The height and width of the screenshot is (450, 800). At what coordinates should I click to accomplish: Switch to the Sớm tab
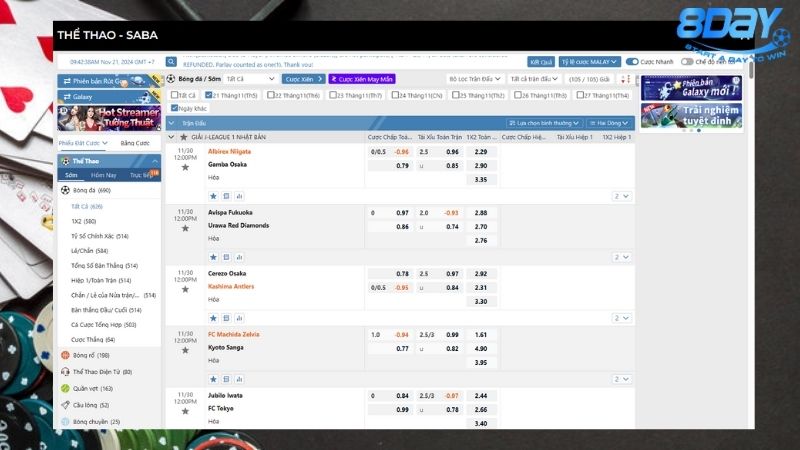pyautogui.click(x=71, y=175)
